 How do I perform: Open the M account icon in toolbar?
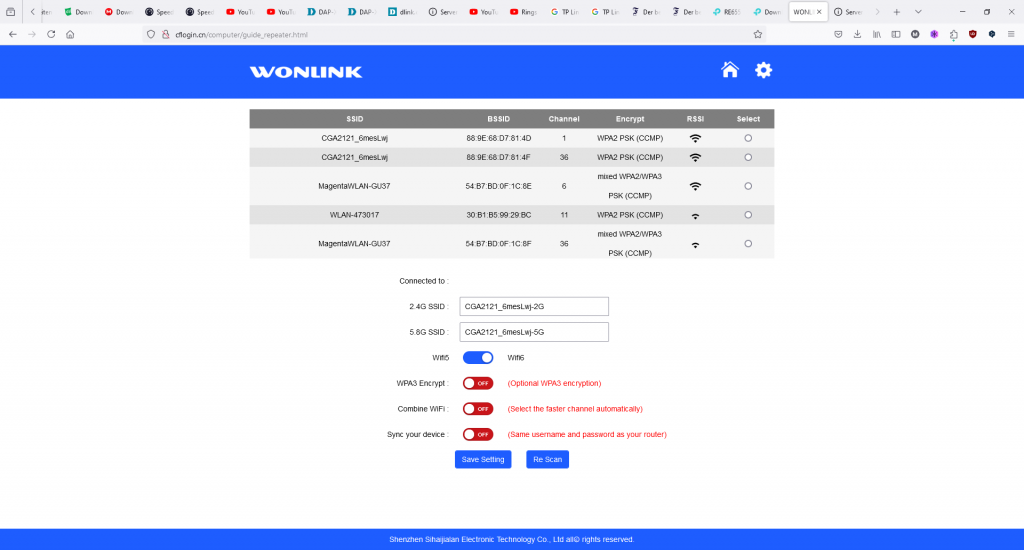coord(915,35)
